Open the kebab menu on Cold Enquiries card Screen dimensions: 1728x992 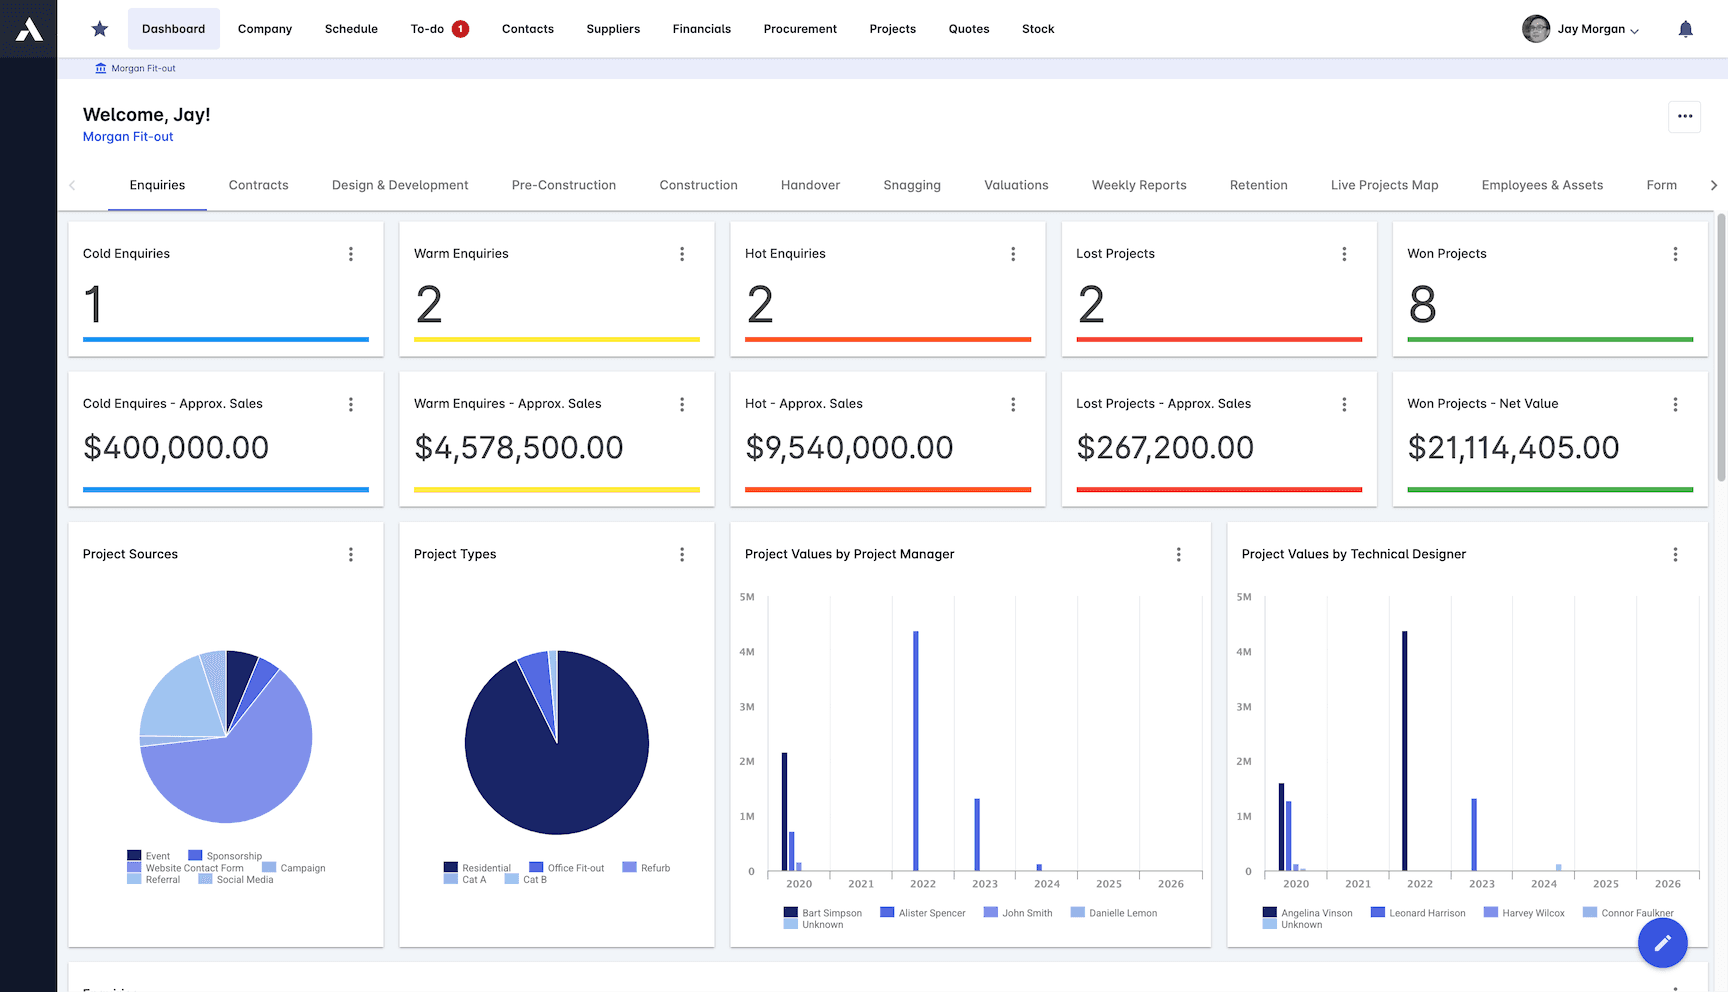[351, 254]
